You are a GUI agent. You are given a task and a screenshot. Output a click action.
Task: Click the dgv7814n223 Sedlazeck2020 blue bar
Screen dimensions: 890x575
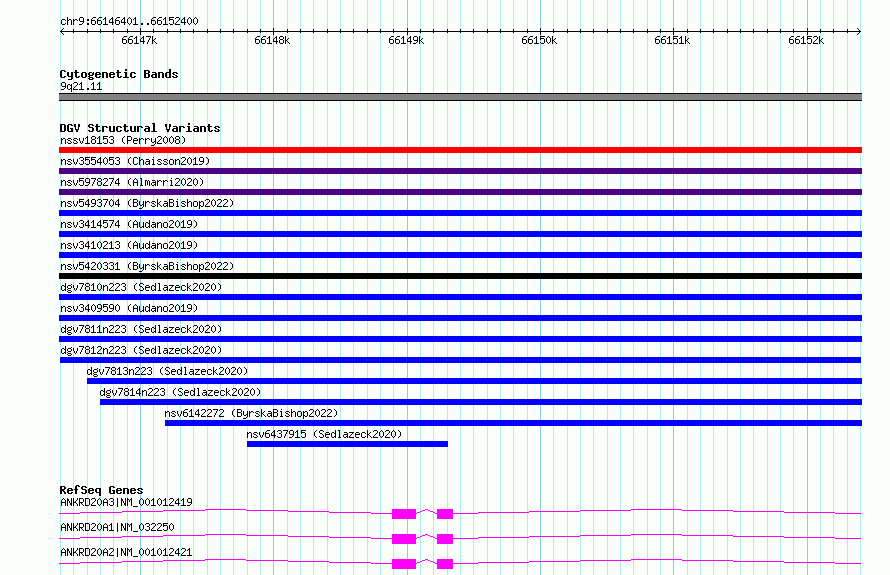click(481, 402)
